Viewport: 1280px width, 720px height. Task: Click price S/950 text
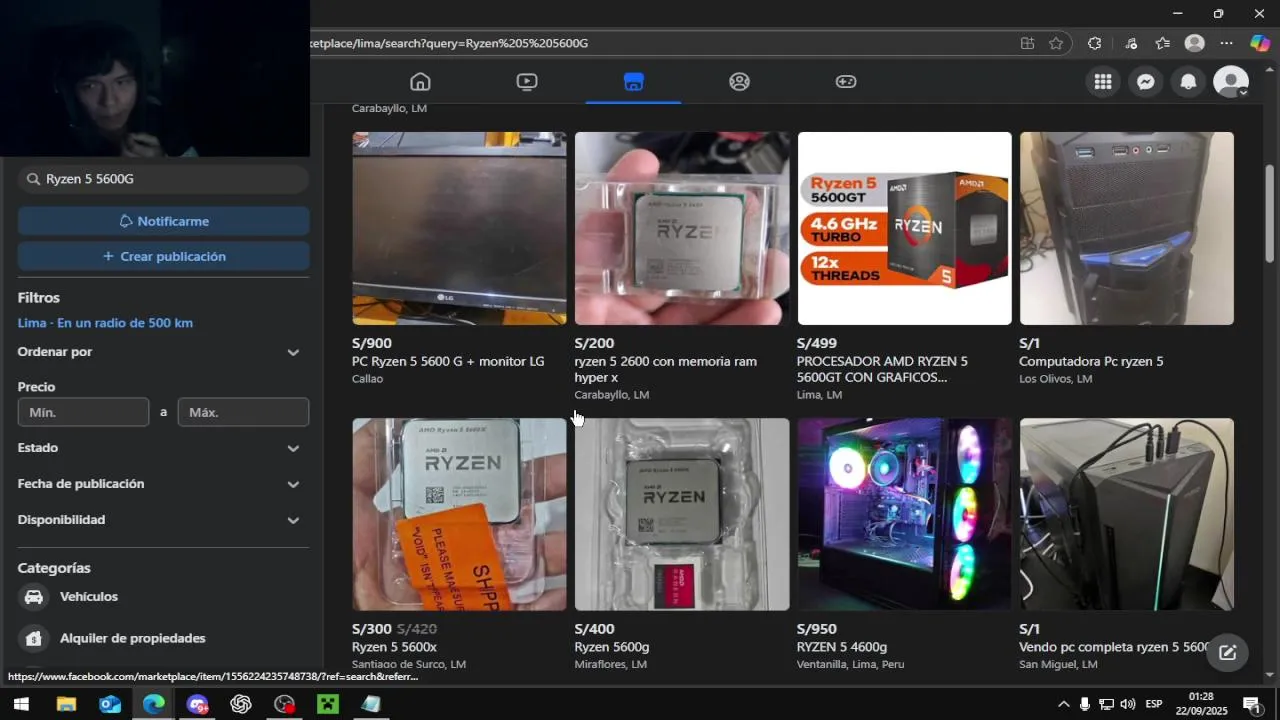(x=817, y=629)
